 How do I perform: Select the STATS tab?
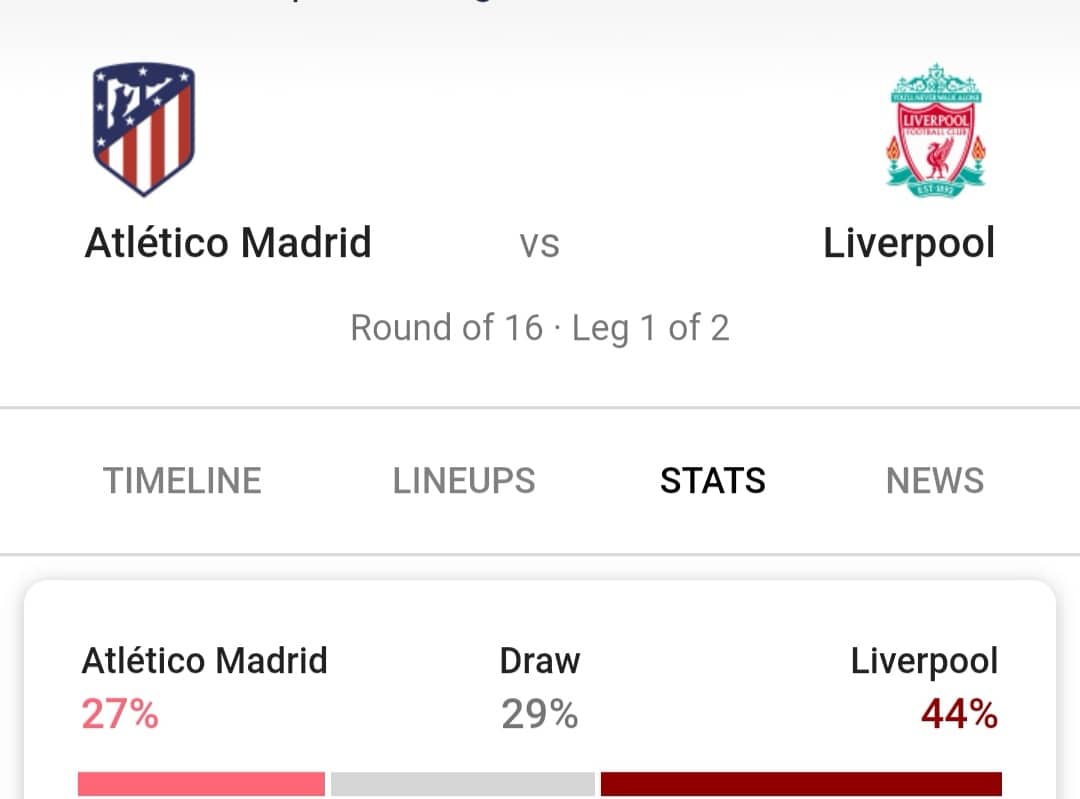click(713, 481)
